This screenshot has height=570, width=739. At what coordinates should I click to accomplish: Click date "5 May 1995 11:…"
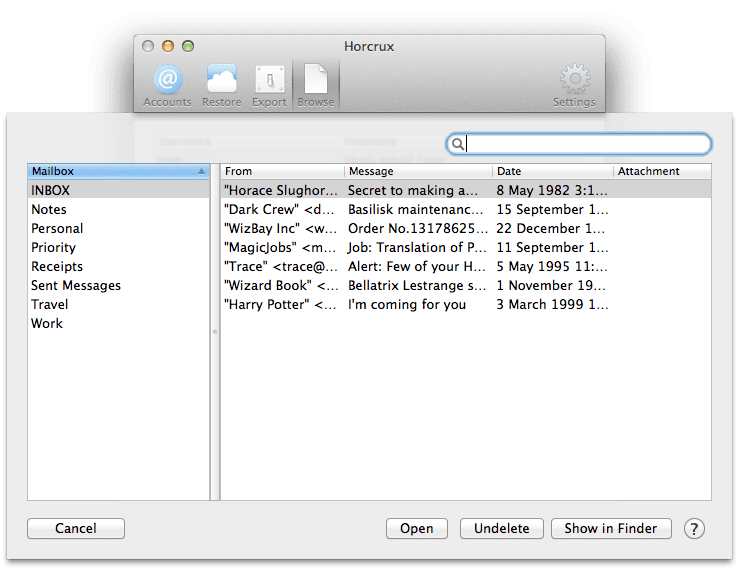click(x=552, y=266)
